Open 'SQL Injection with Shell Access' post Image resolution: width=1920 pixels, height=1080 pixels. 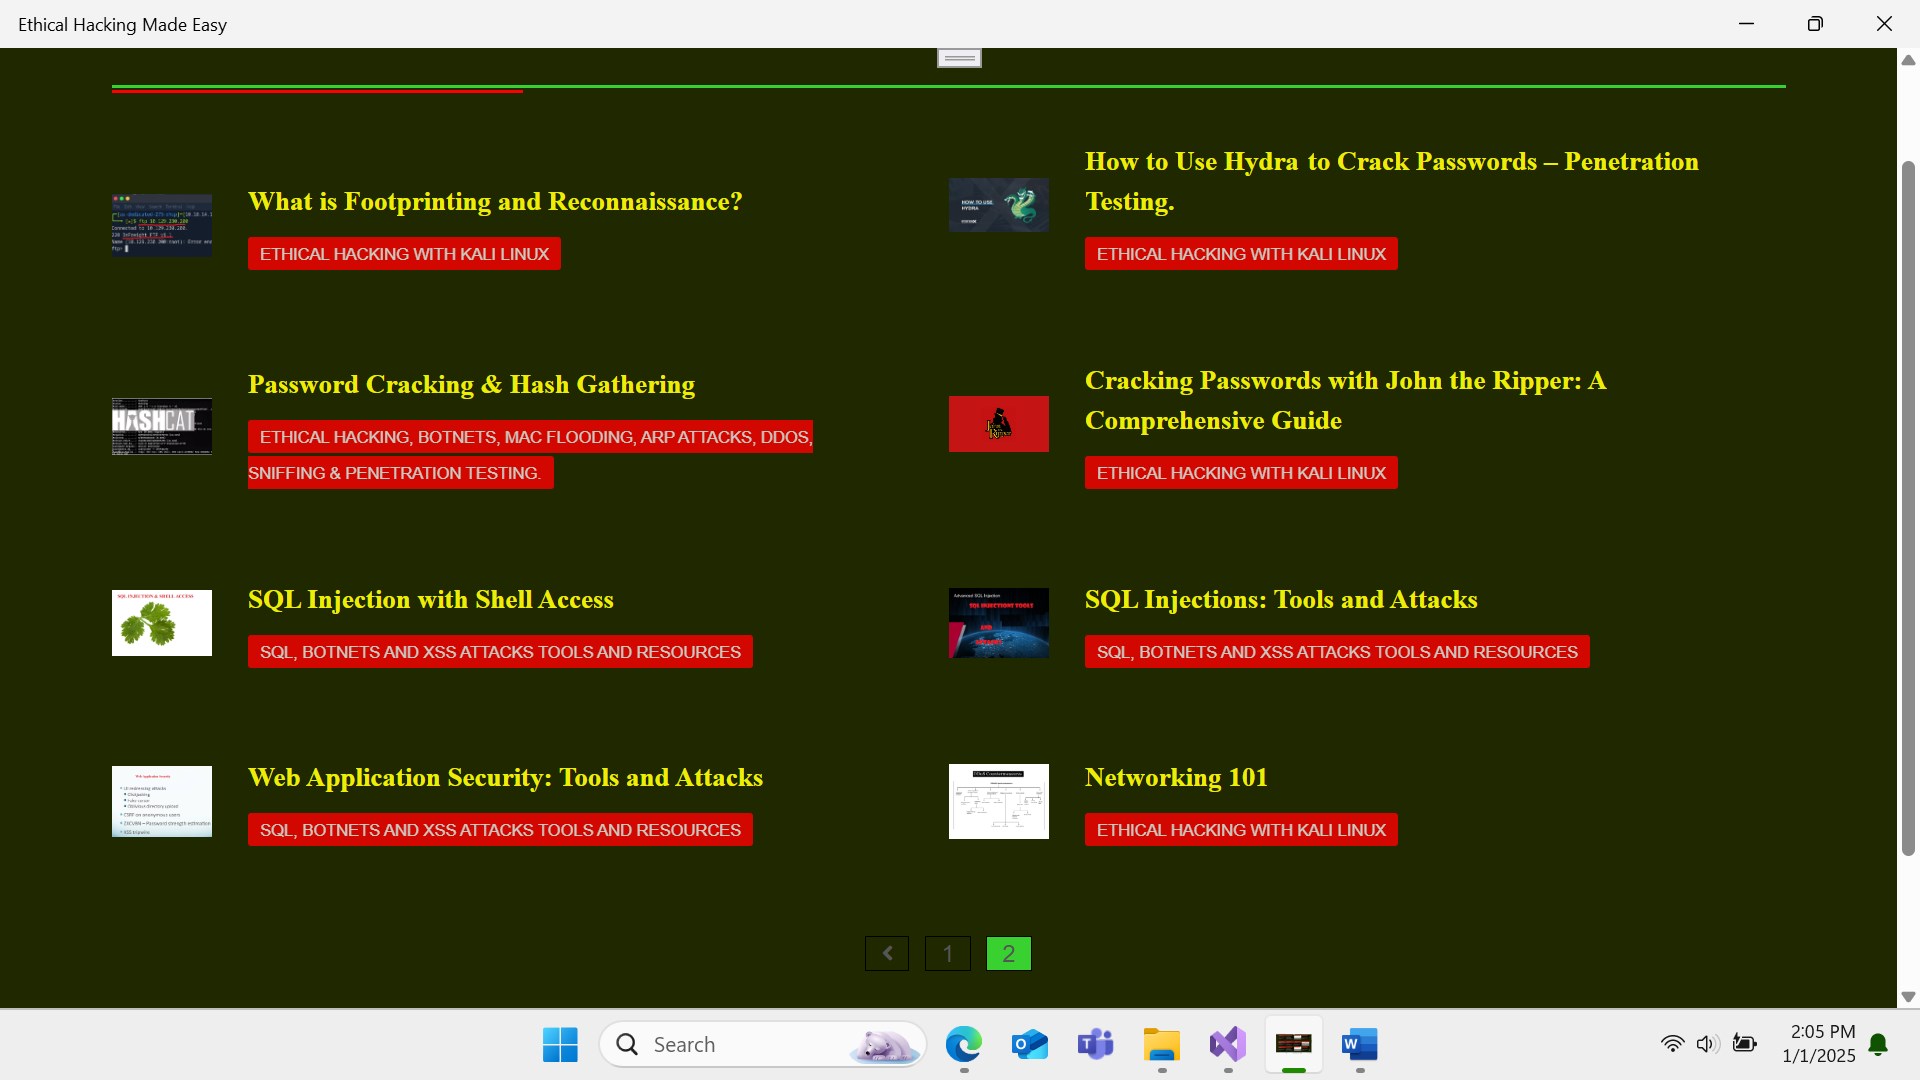(x=431, y=600)
